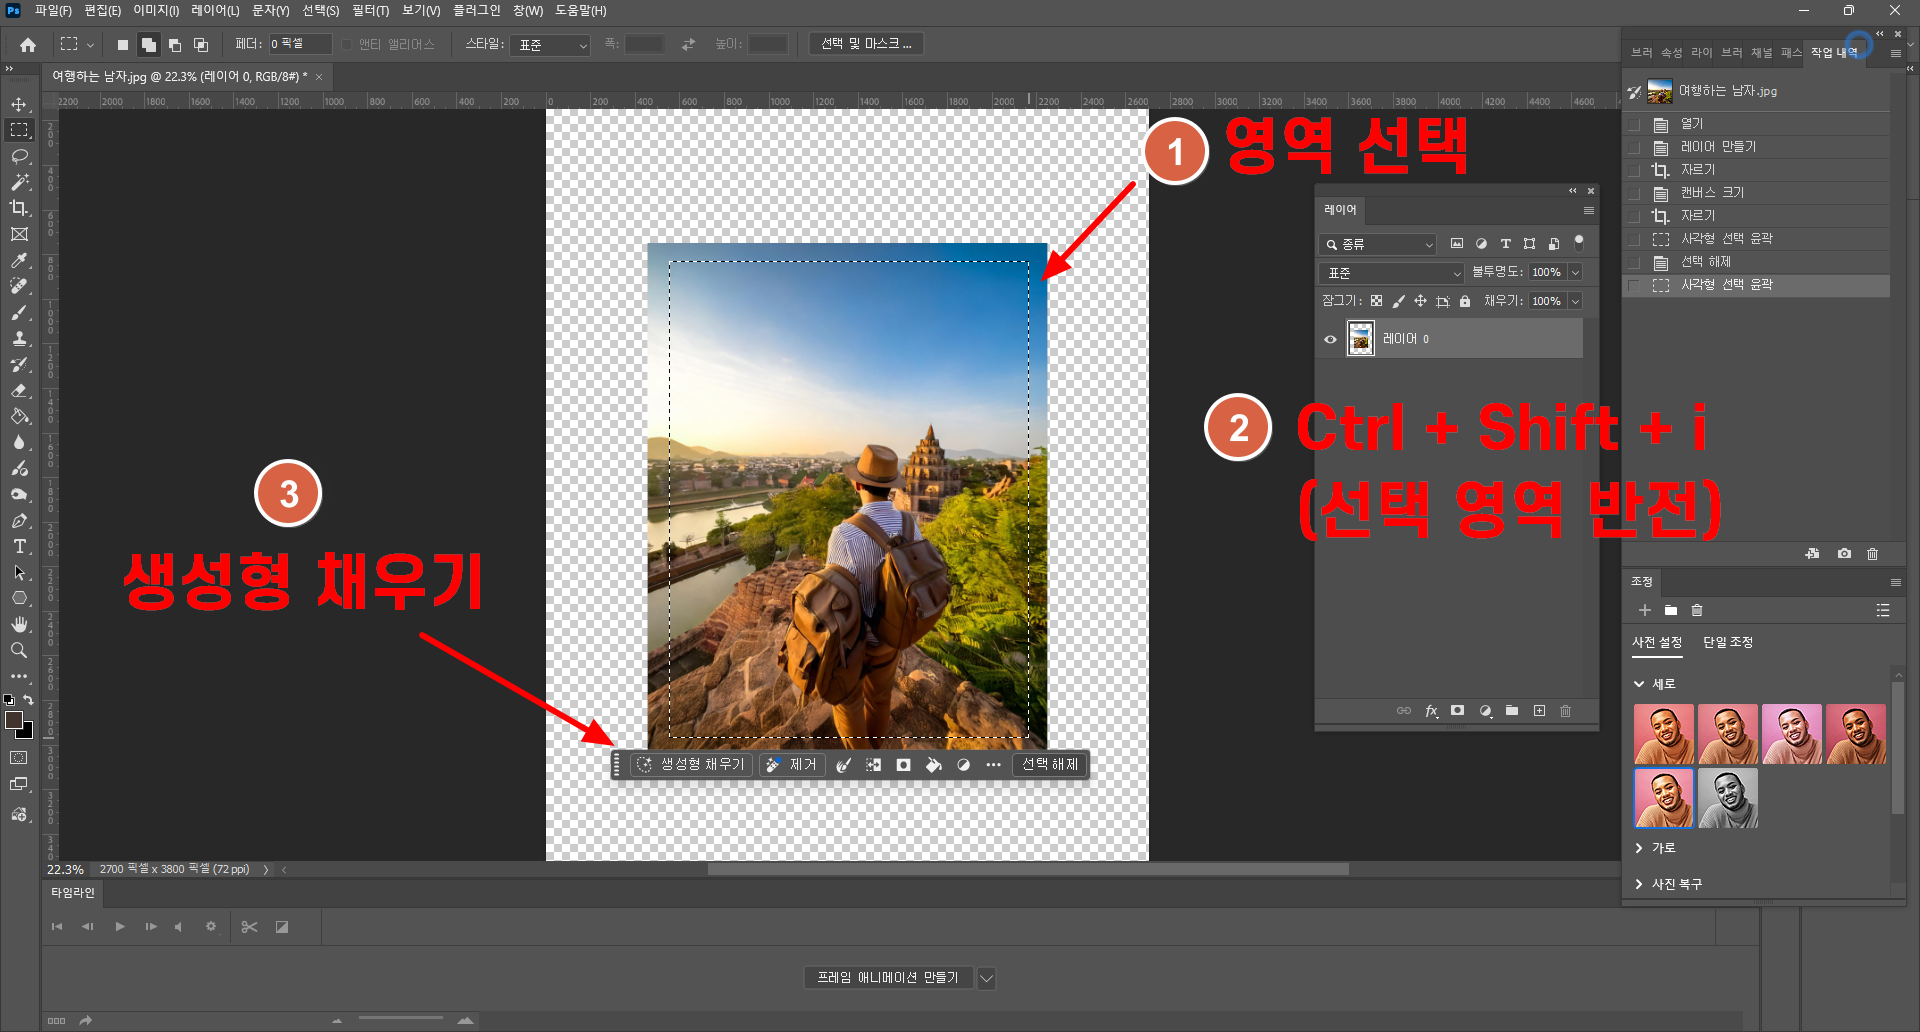1920x1032 pixels.
Task: Select the Move tool
Action: click(x=19, y=104)
